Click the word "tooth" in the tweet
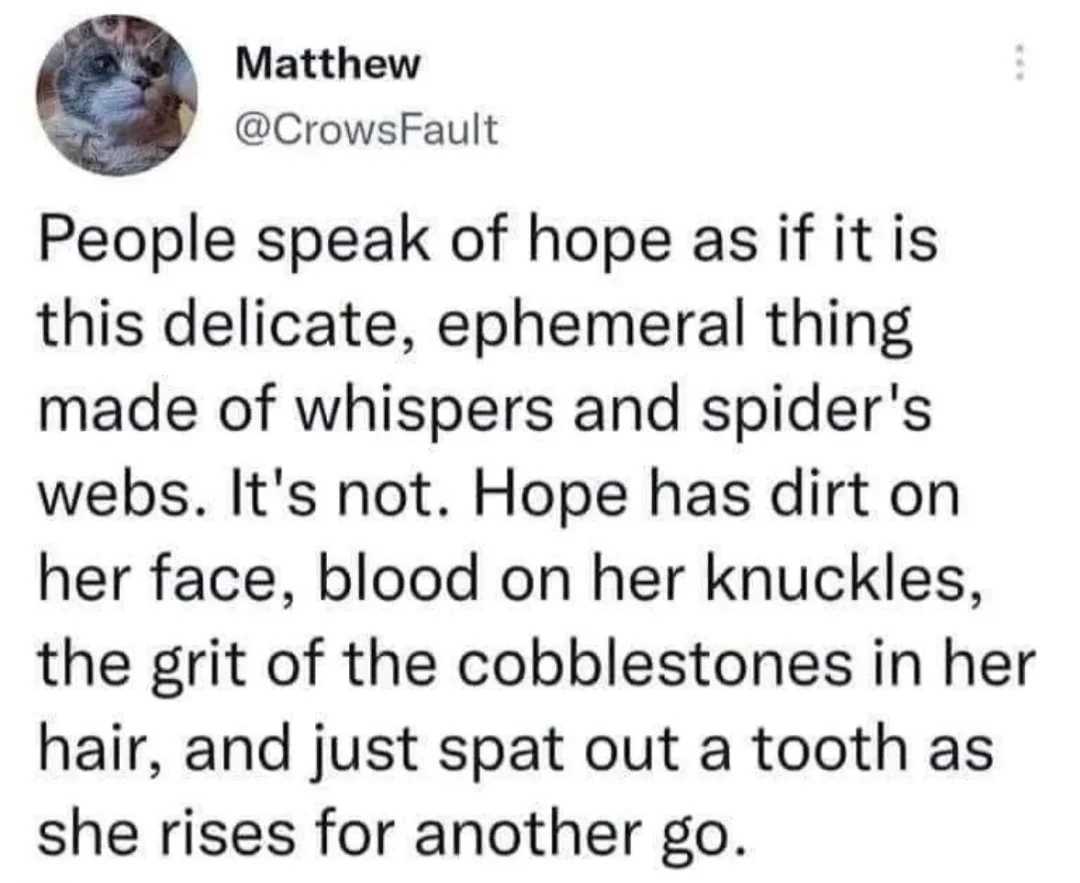 [x=840, y=742]
